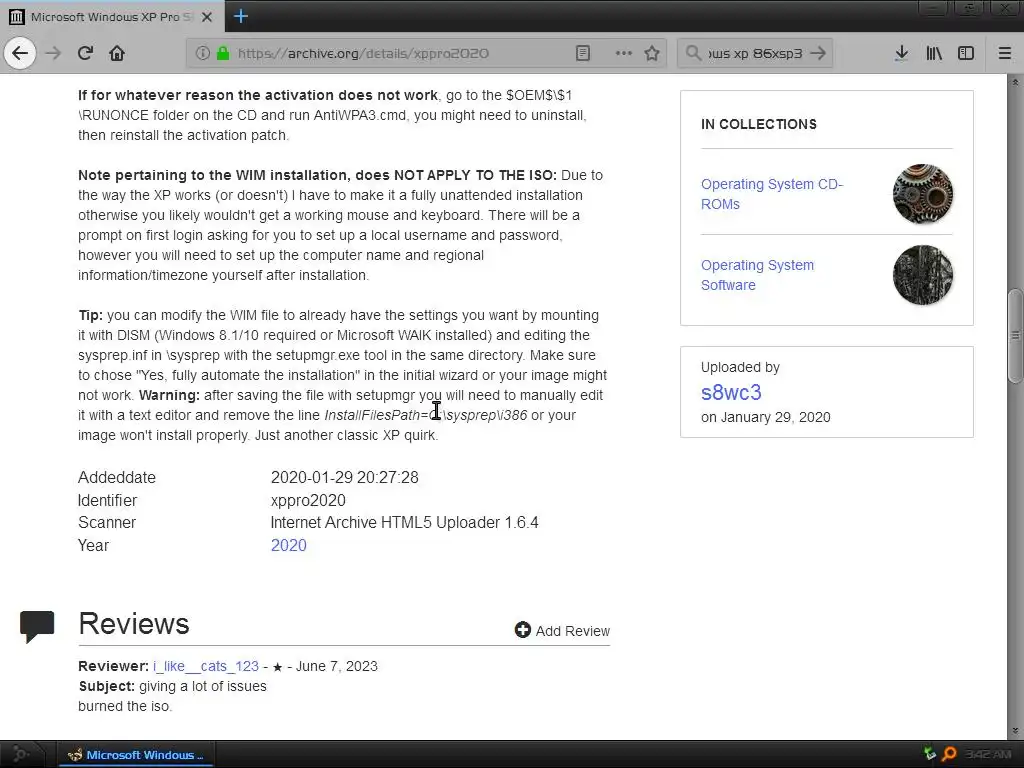
Task: Open the library bookshelf icon
Action: [x=934, y=53]
